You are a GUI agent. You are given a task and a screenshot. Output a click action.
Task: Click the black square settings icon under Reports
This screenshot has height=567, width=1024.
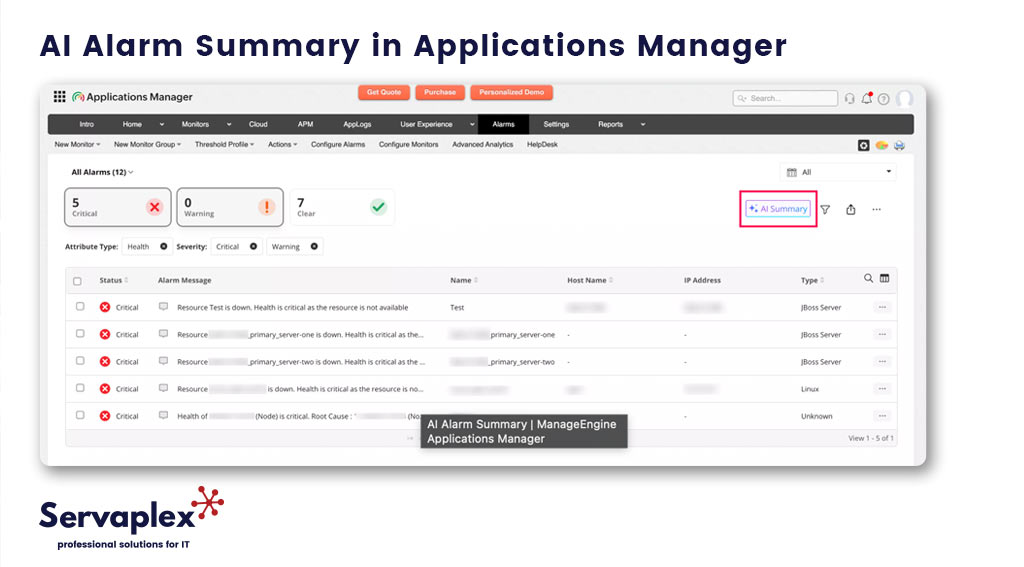(863, 145)
